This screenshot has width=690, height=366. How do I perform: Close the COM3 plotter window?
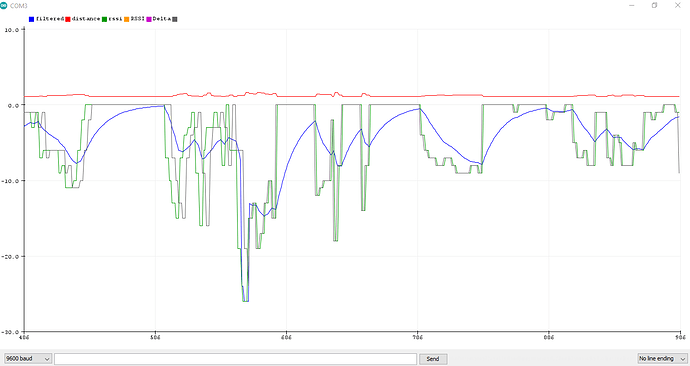678,6
